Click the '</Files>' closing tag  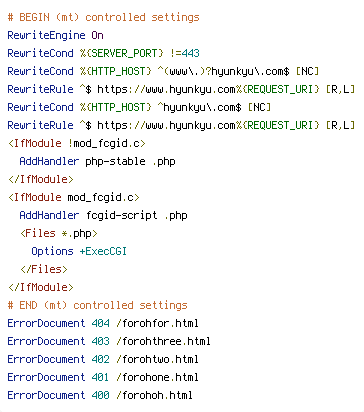[x=44, y=269]
